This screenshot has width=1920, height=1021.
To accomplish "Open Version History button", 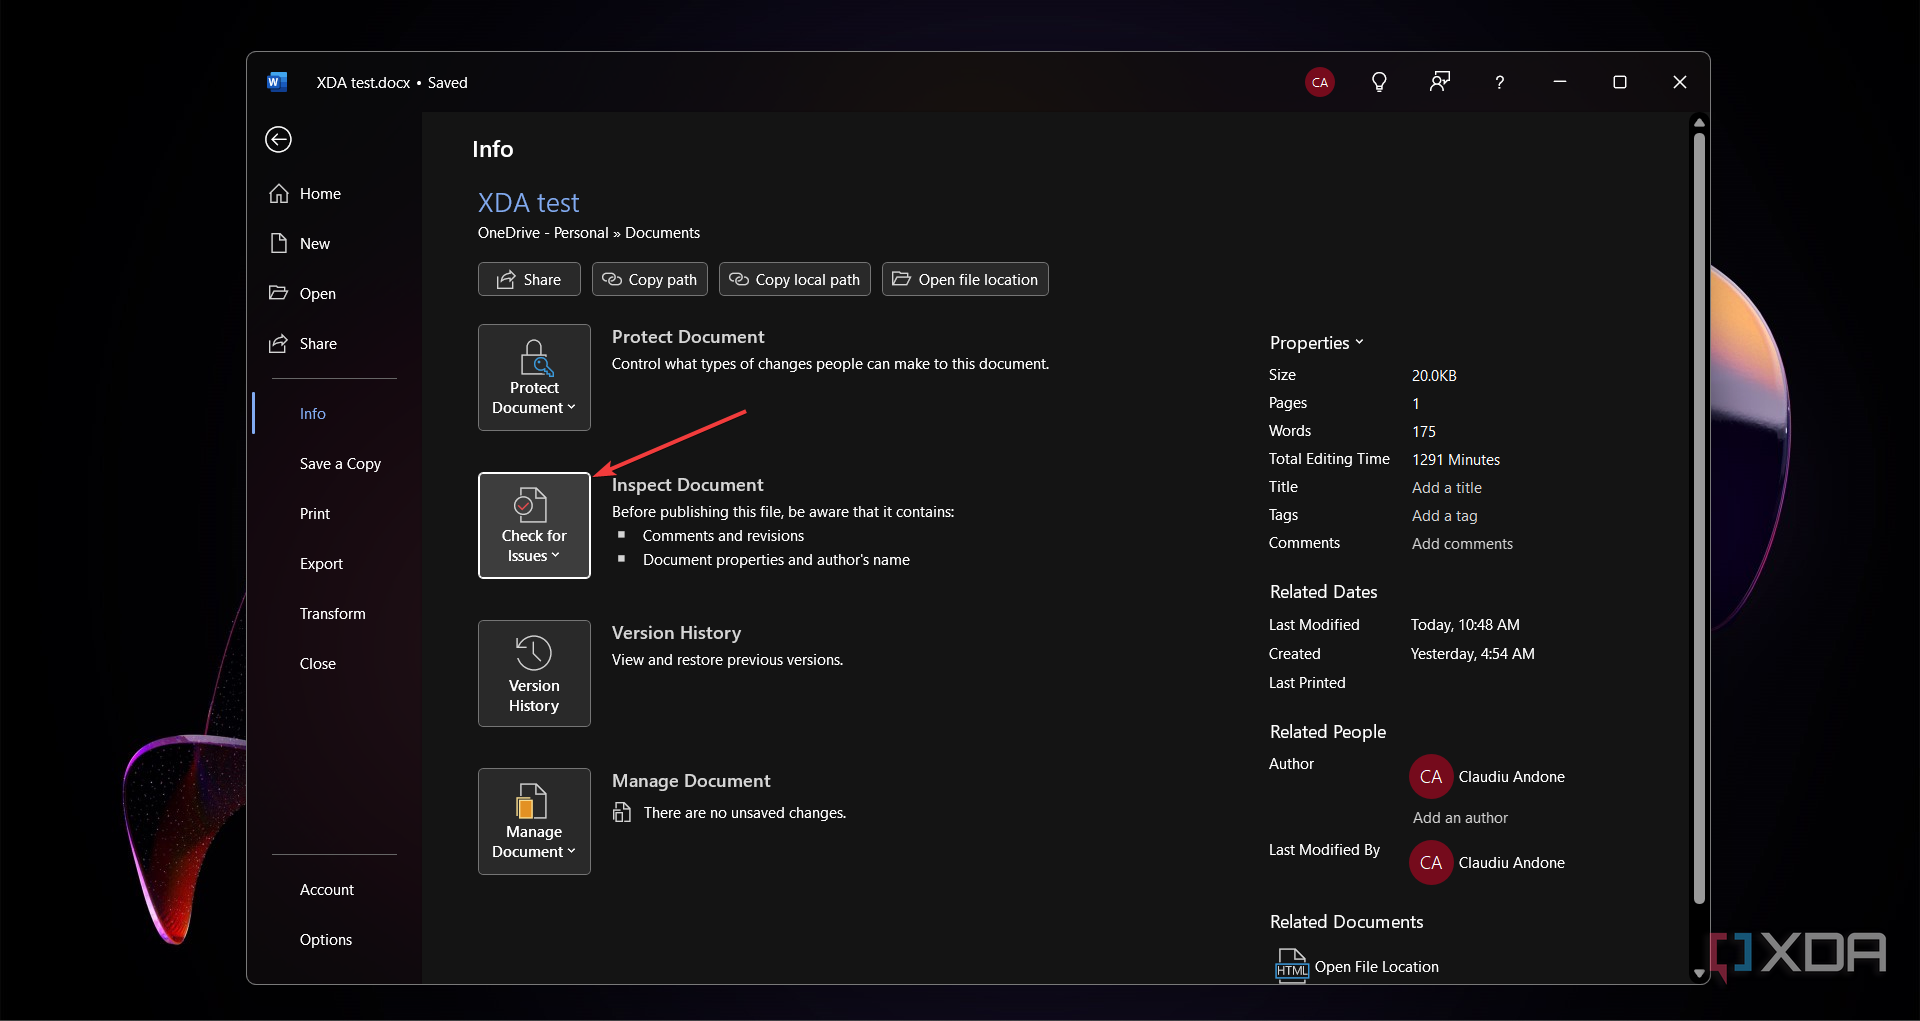I will pos(534,673).
